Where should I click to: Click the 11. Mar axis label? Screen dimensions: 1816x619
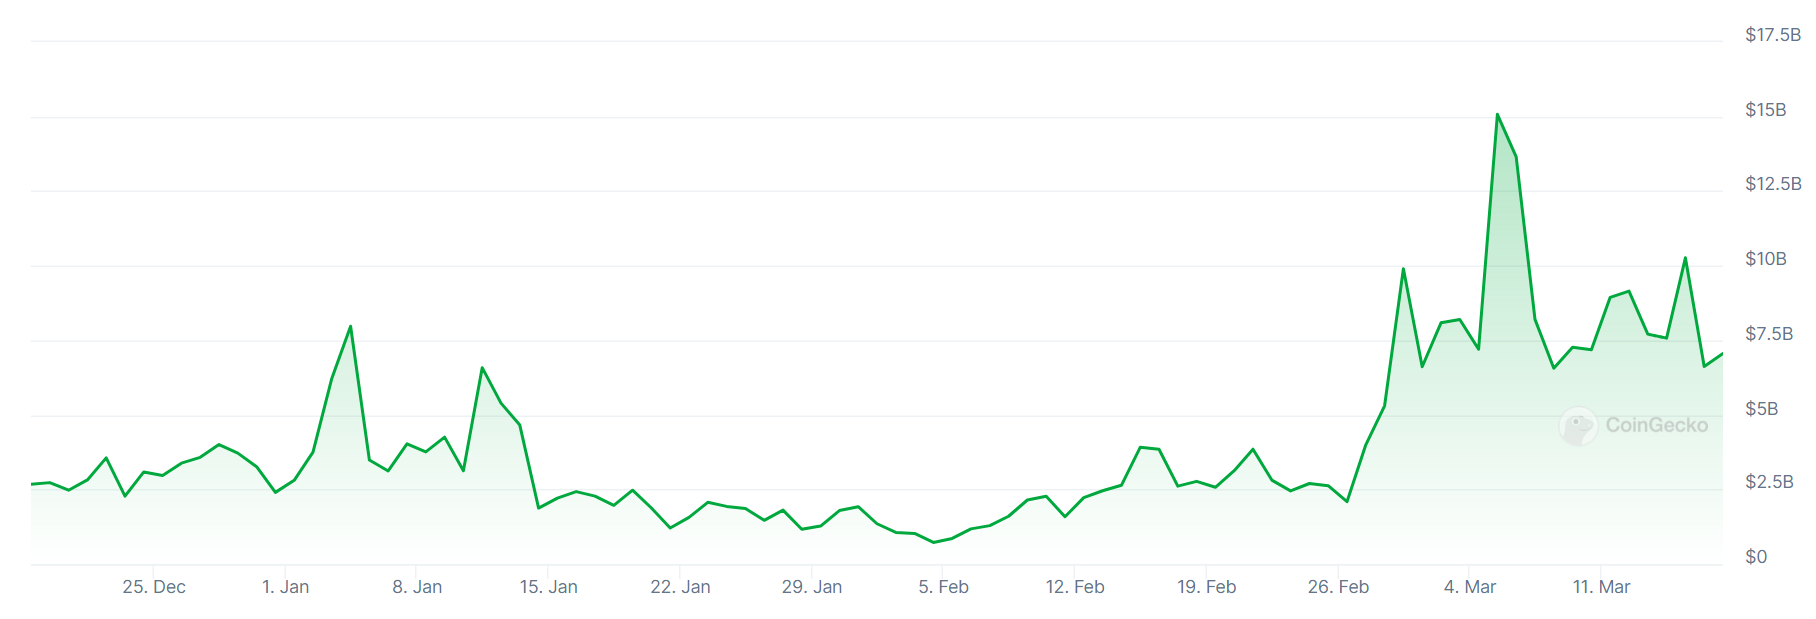1601,587
